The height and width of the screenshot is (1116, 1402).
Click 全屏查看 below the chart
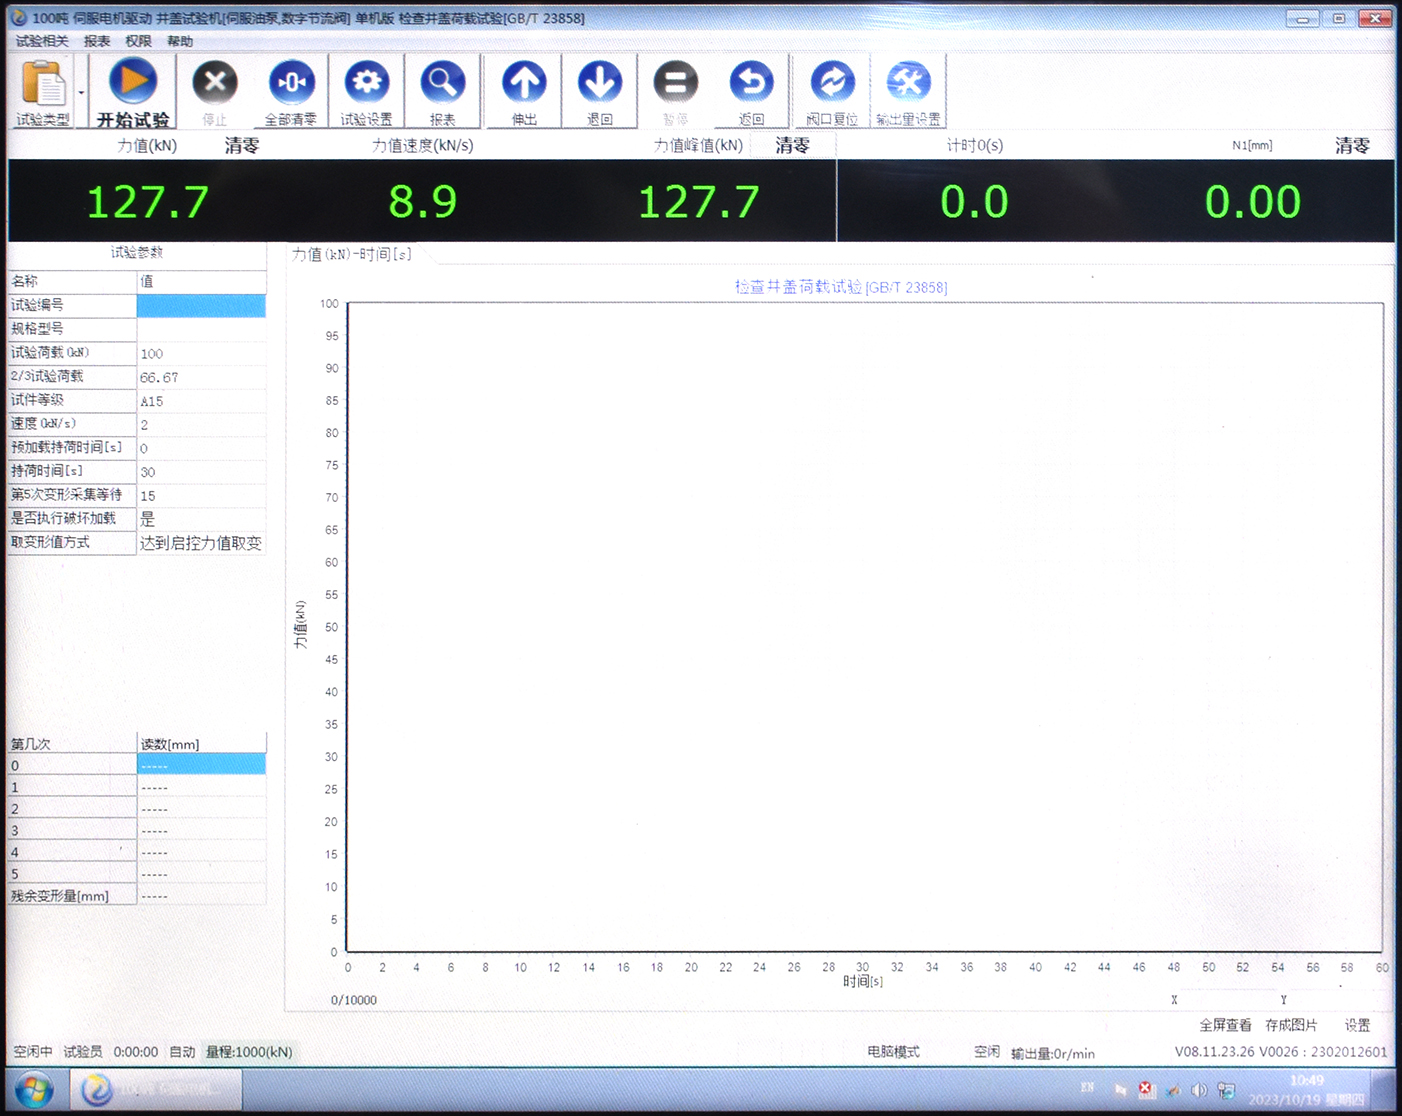click(x=1225, y=1025)
